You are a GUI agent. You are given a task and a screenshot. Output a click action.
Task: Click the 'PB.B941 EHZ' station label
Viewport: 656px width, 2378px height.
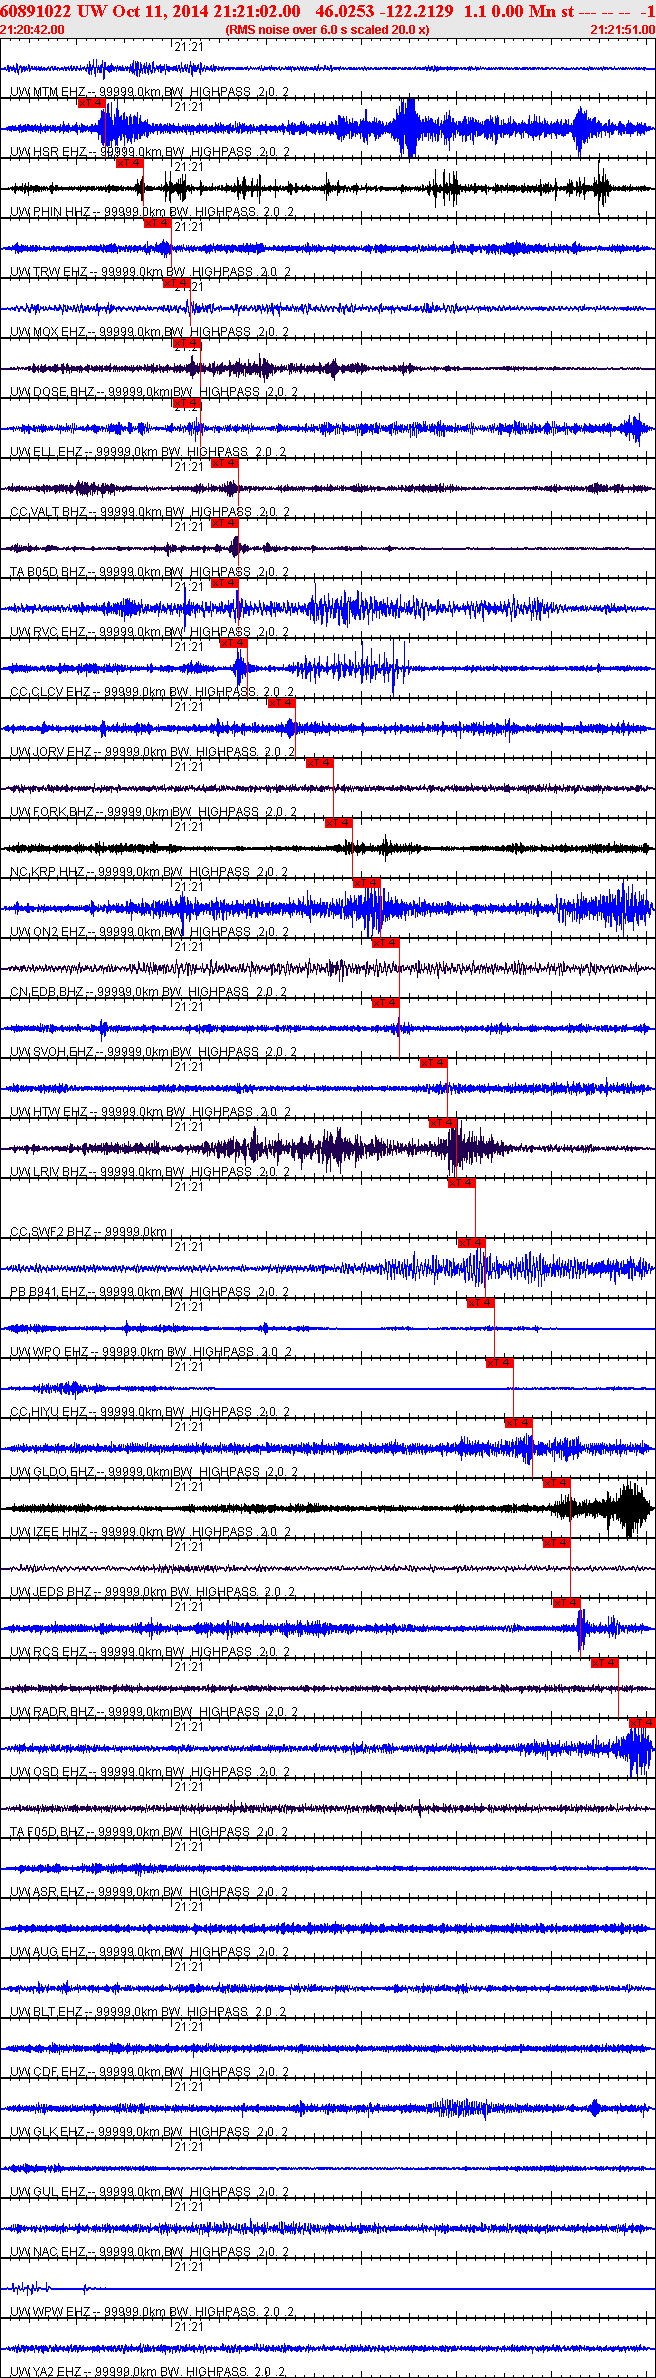click(48, 1292)
